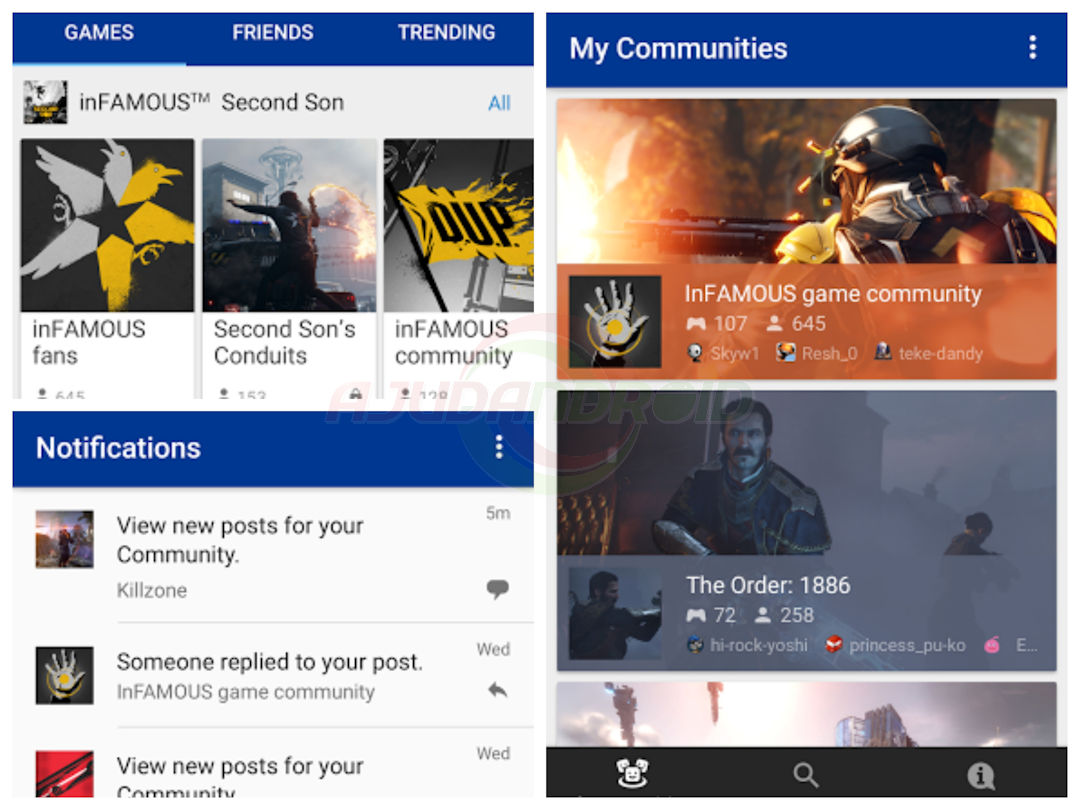Tap the InFAMOUS game community hand avatar
This screenshot has height=810, width=1080.
click(x=615, y=322)
